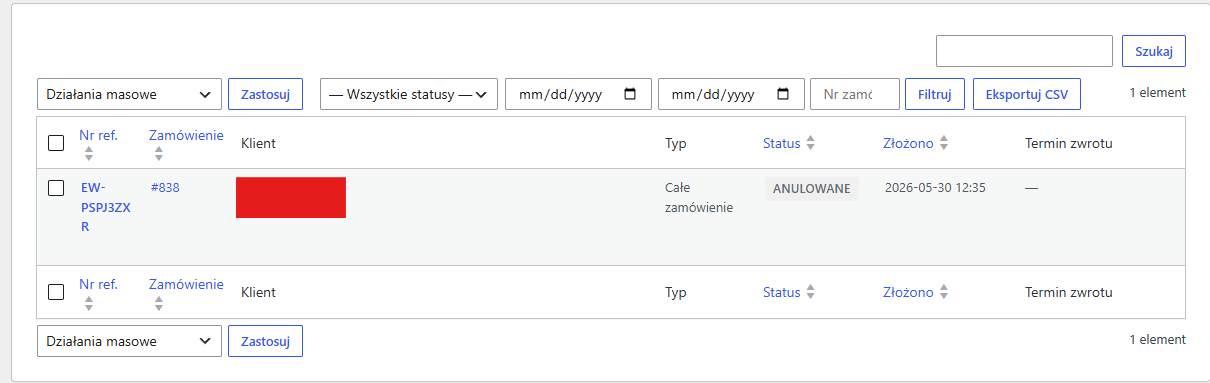Export list with Eksportuj CSV button
The height and width of the screenshot is (383, 1210).
(1027, 94)
